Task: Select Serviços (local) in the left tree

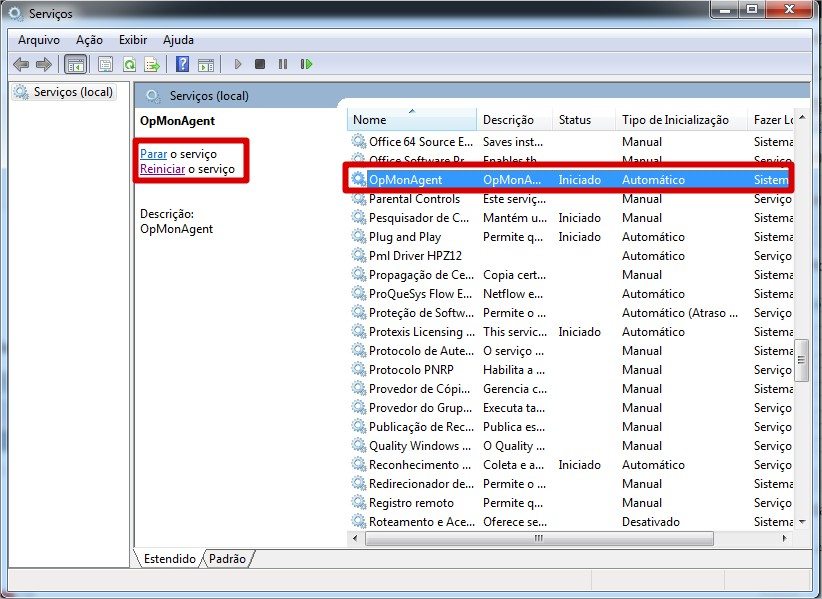Action: 73,92
